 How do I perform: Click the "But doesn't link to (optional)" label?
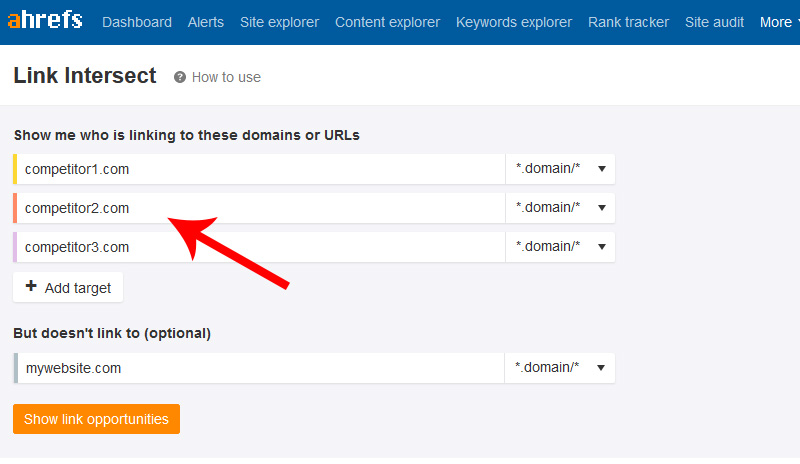click(x=112, y=333)
